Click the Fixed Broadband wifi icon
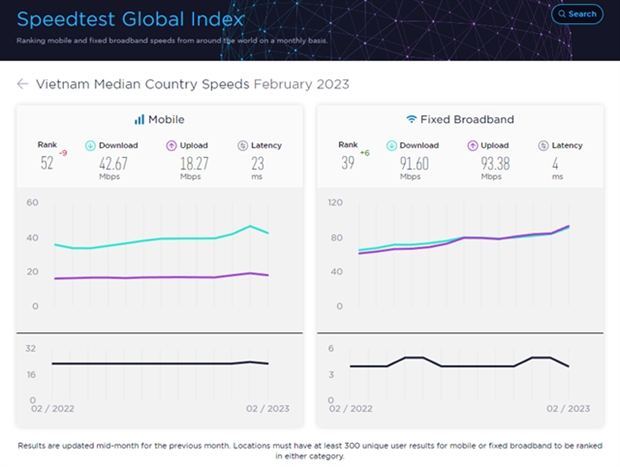The width and height of the screenshot is (620, 467). (x=411, y=119)
